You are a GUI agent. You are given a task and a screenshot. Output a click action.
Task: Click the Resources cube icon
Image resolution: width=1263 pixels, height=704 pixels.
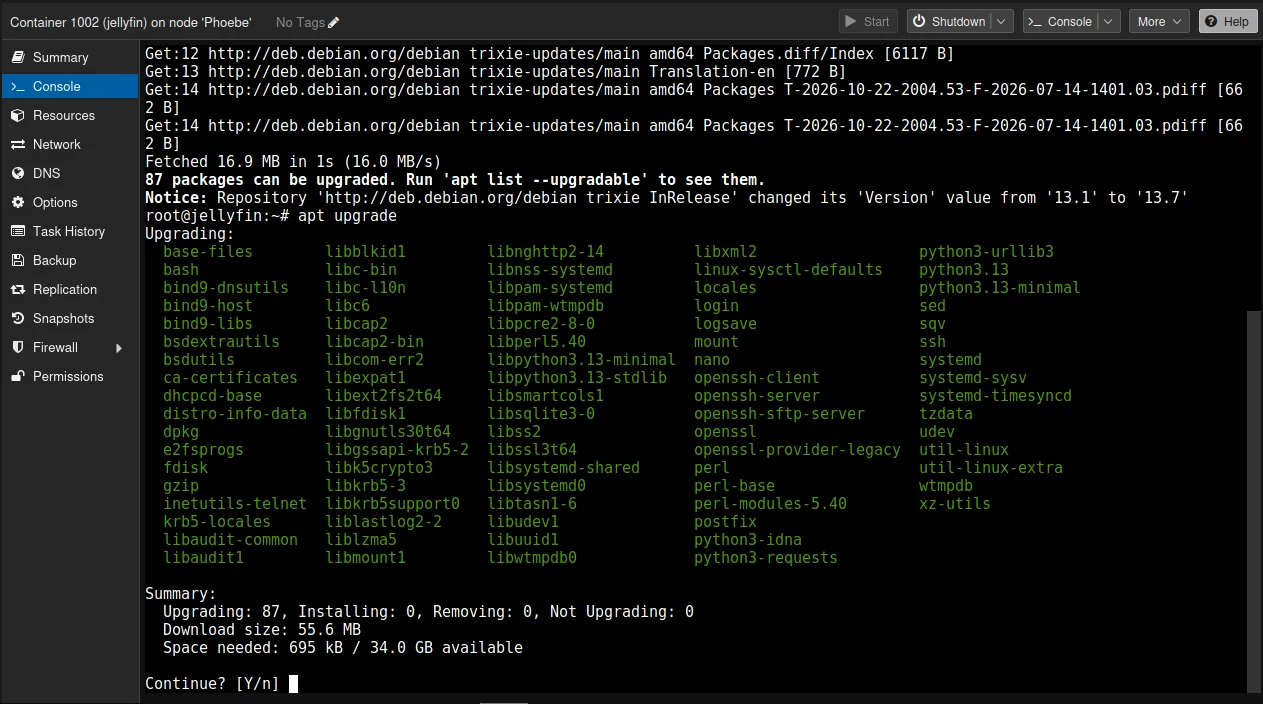(17, 115)
